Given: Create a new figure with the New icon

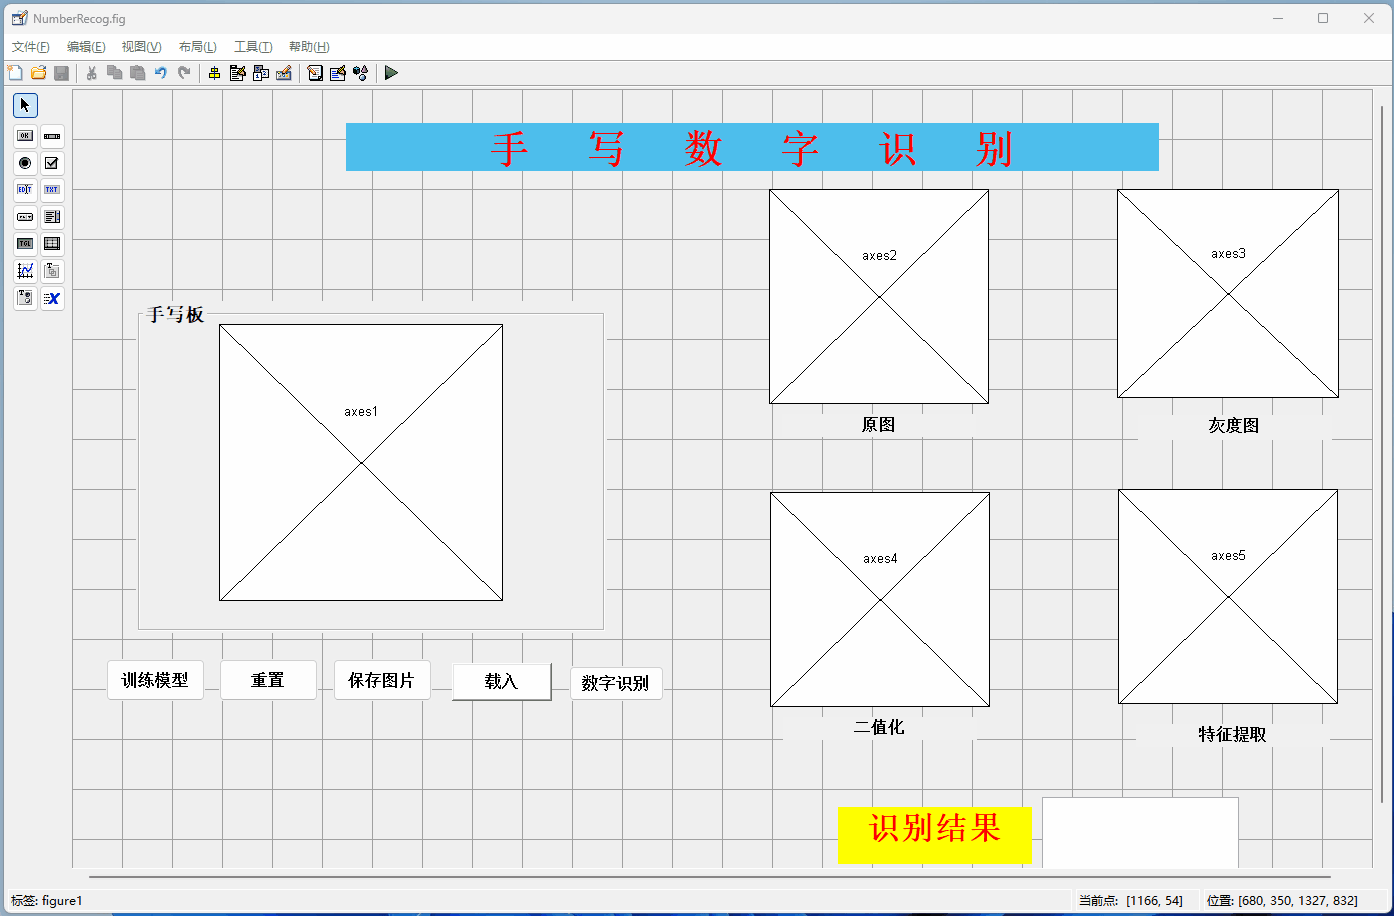Looking at the screenshot, I should pyautogui.click(x=15, y=73).
